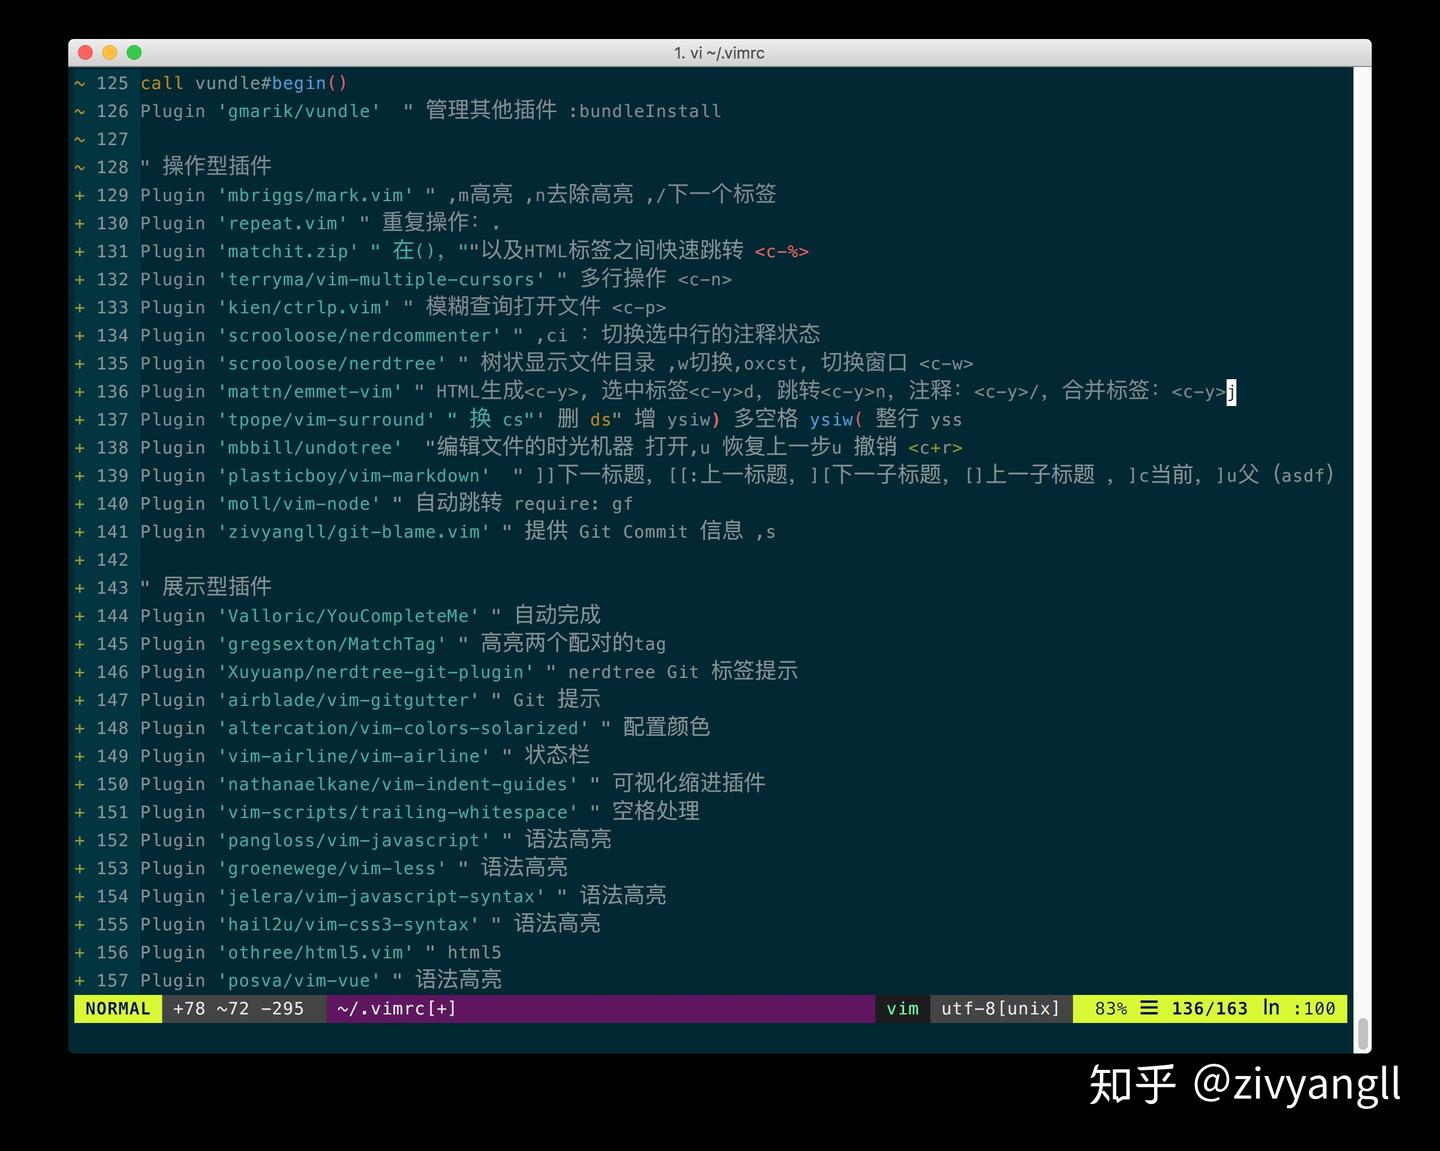This screenshot has height=1151, width=1440.
Task: Click the red <c-%> shortcut text on the matchit line
Action: [x=781, y=251]
